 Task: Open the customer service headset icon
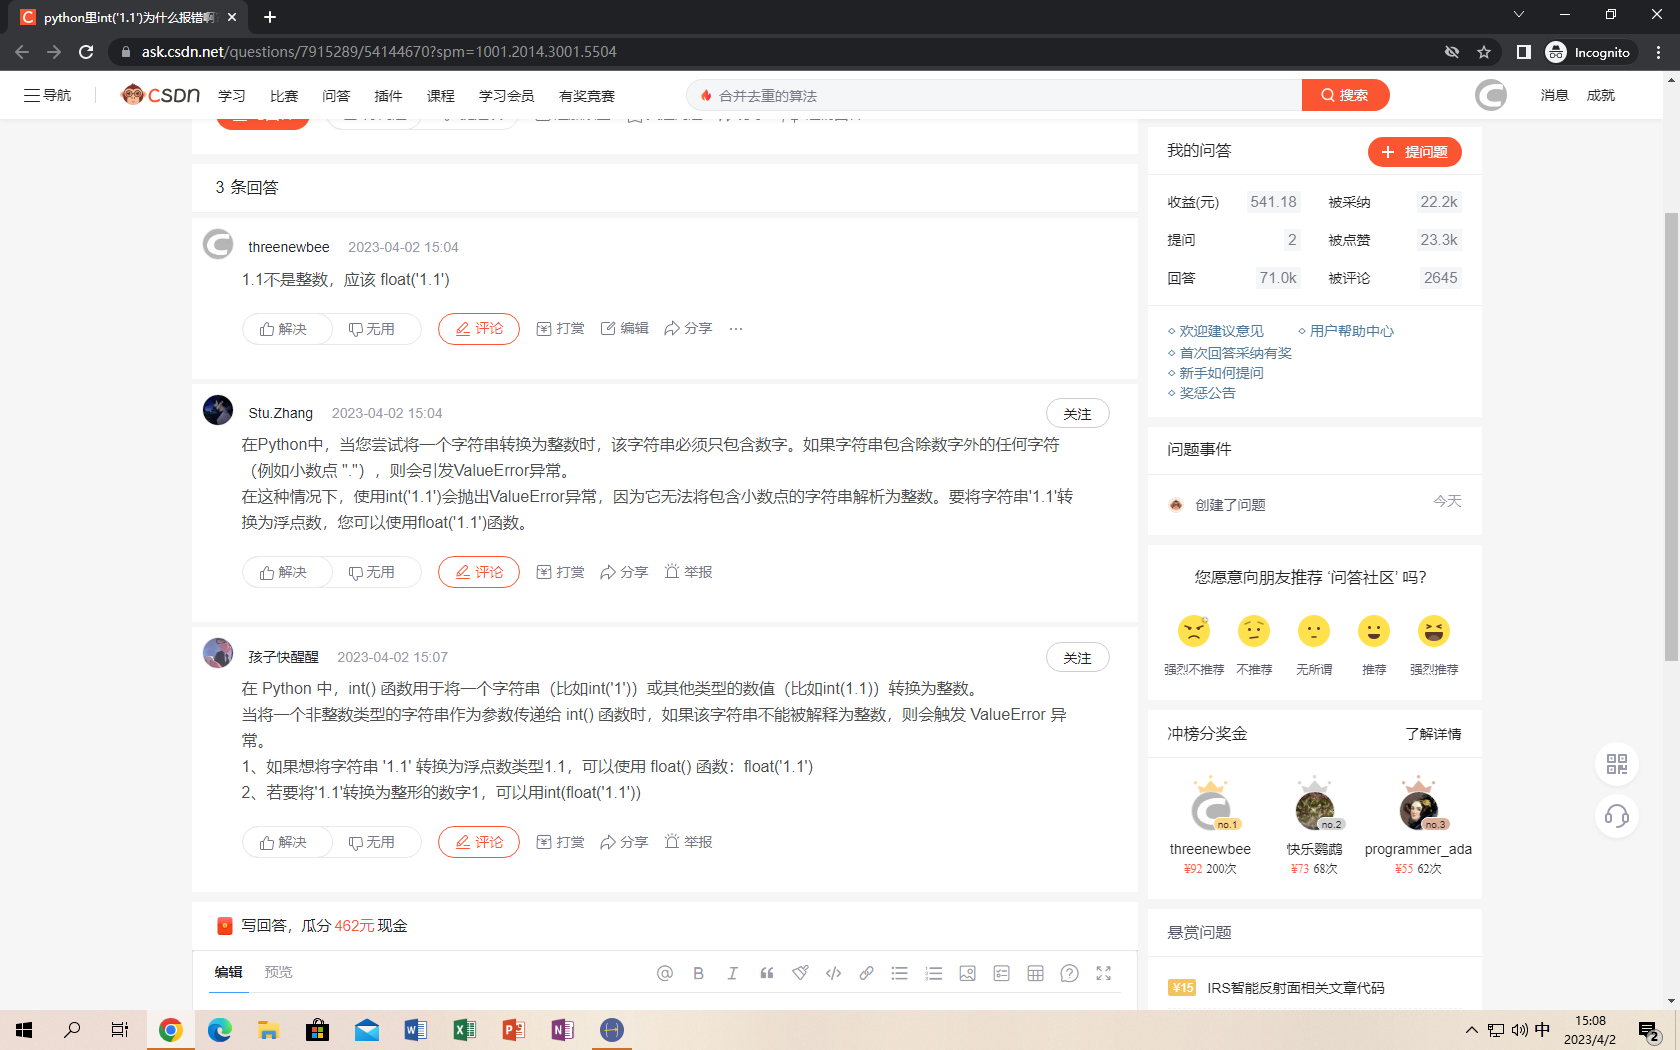(1616, 816)
